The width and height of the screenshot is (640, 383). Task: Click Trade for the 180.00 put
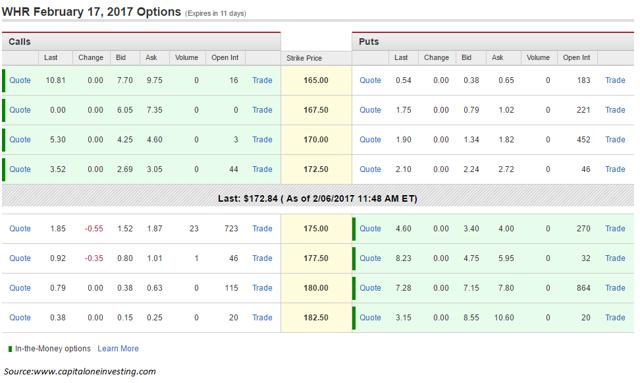click(615, 288)
